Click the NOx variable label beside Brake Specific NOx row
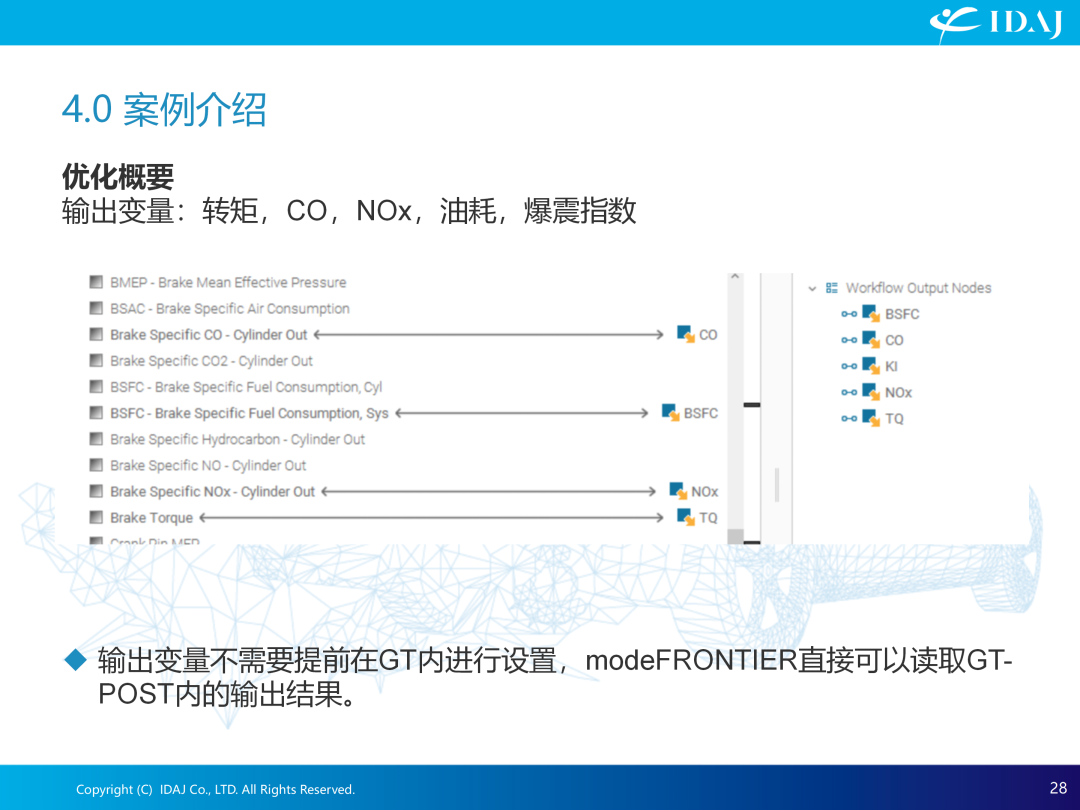Image resolution: width=1080 pixels, height=810 pixels. [705, 492]
